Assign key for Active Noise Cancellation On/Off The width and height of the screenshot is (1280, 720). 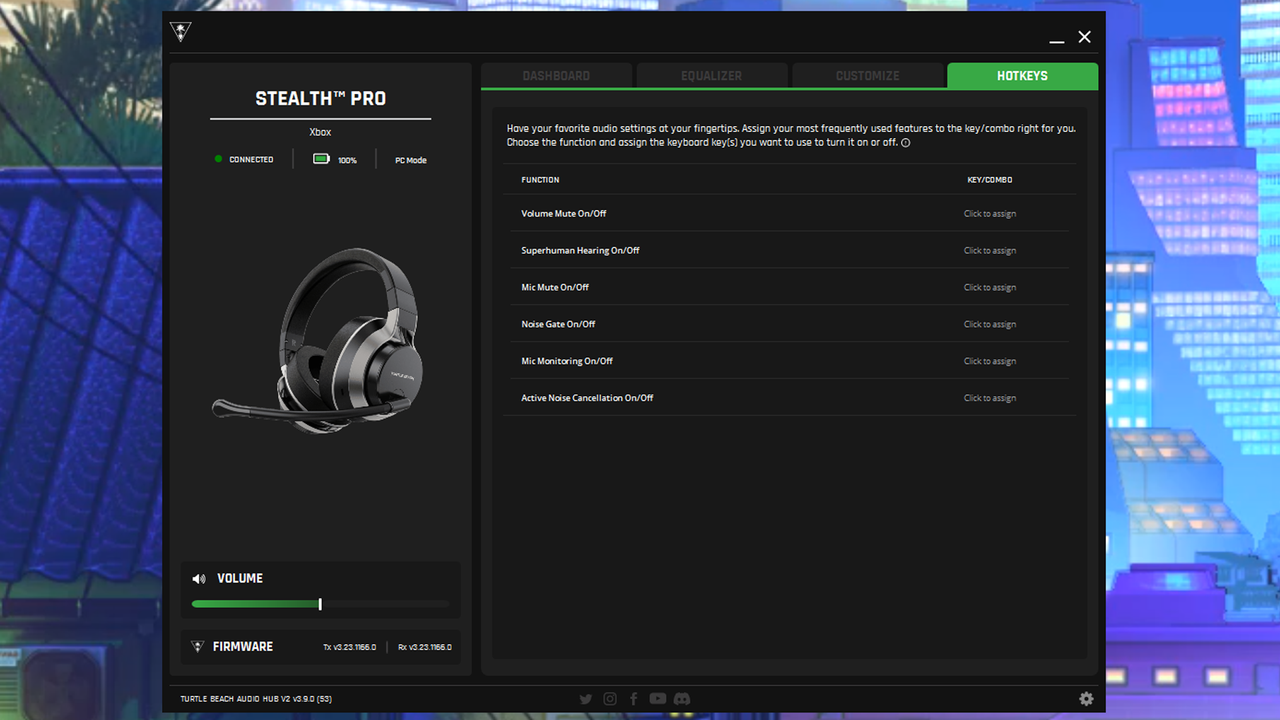(990, 398)
